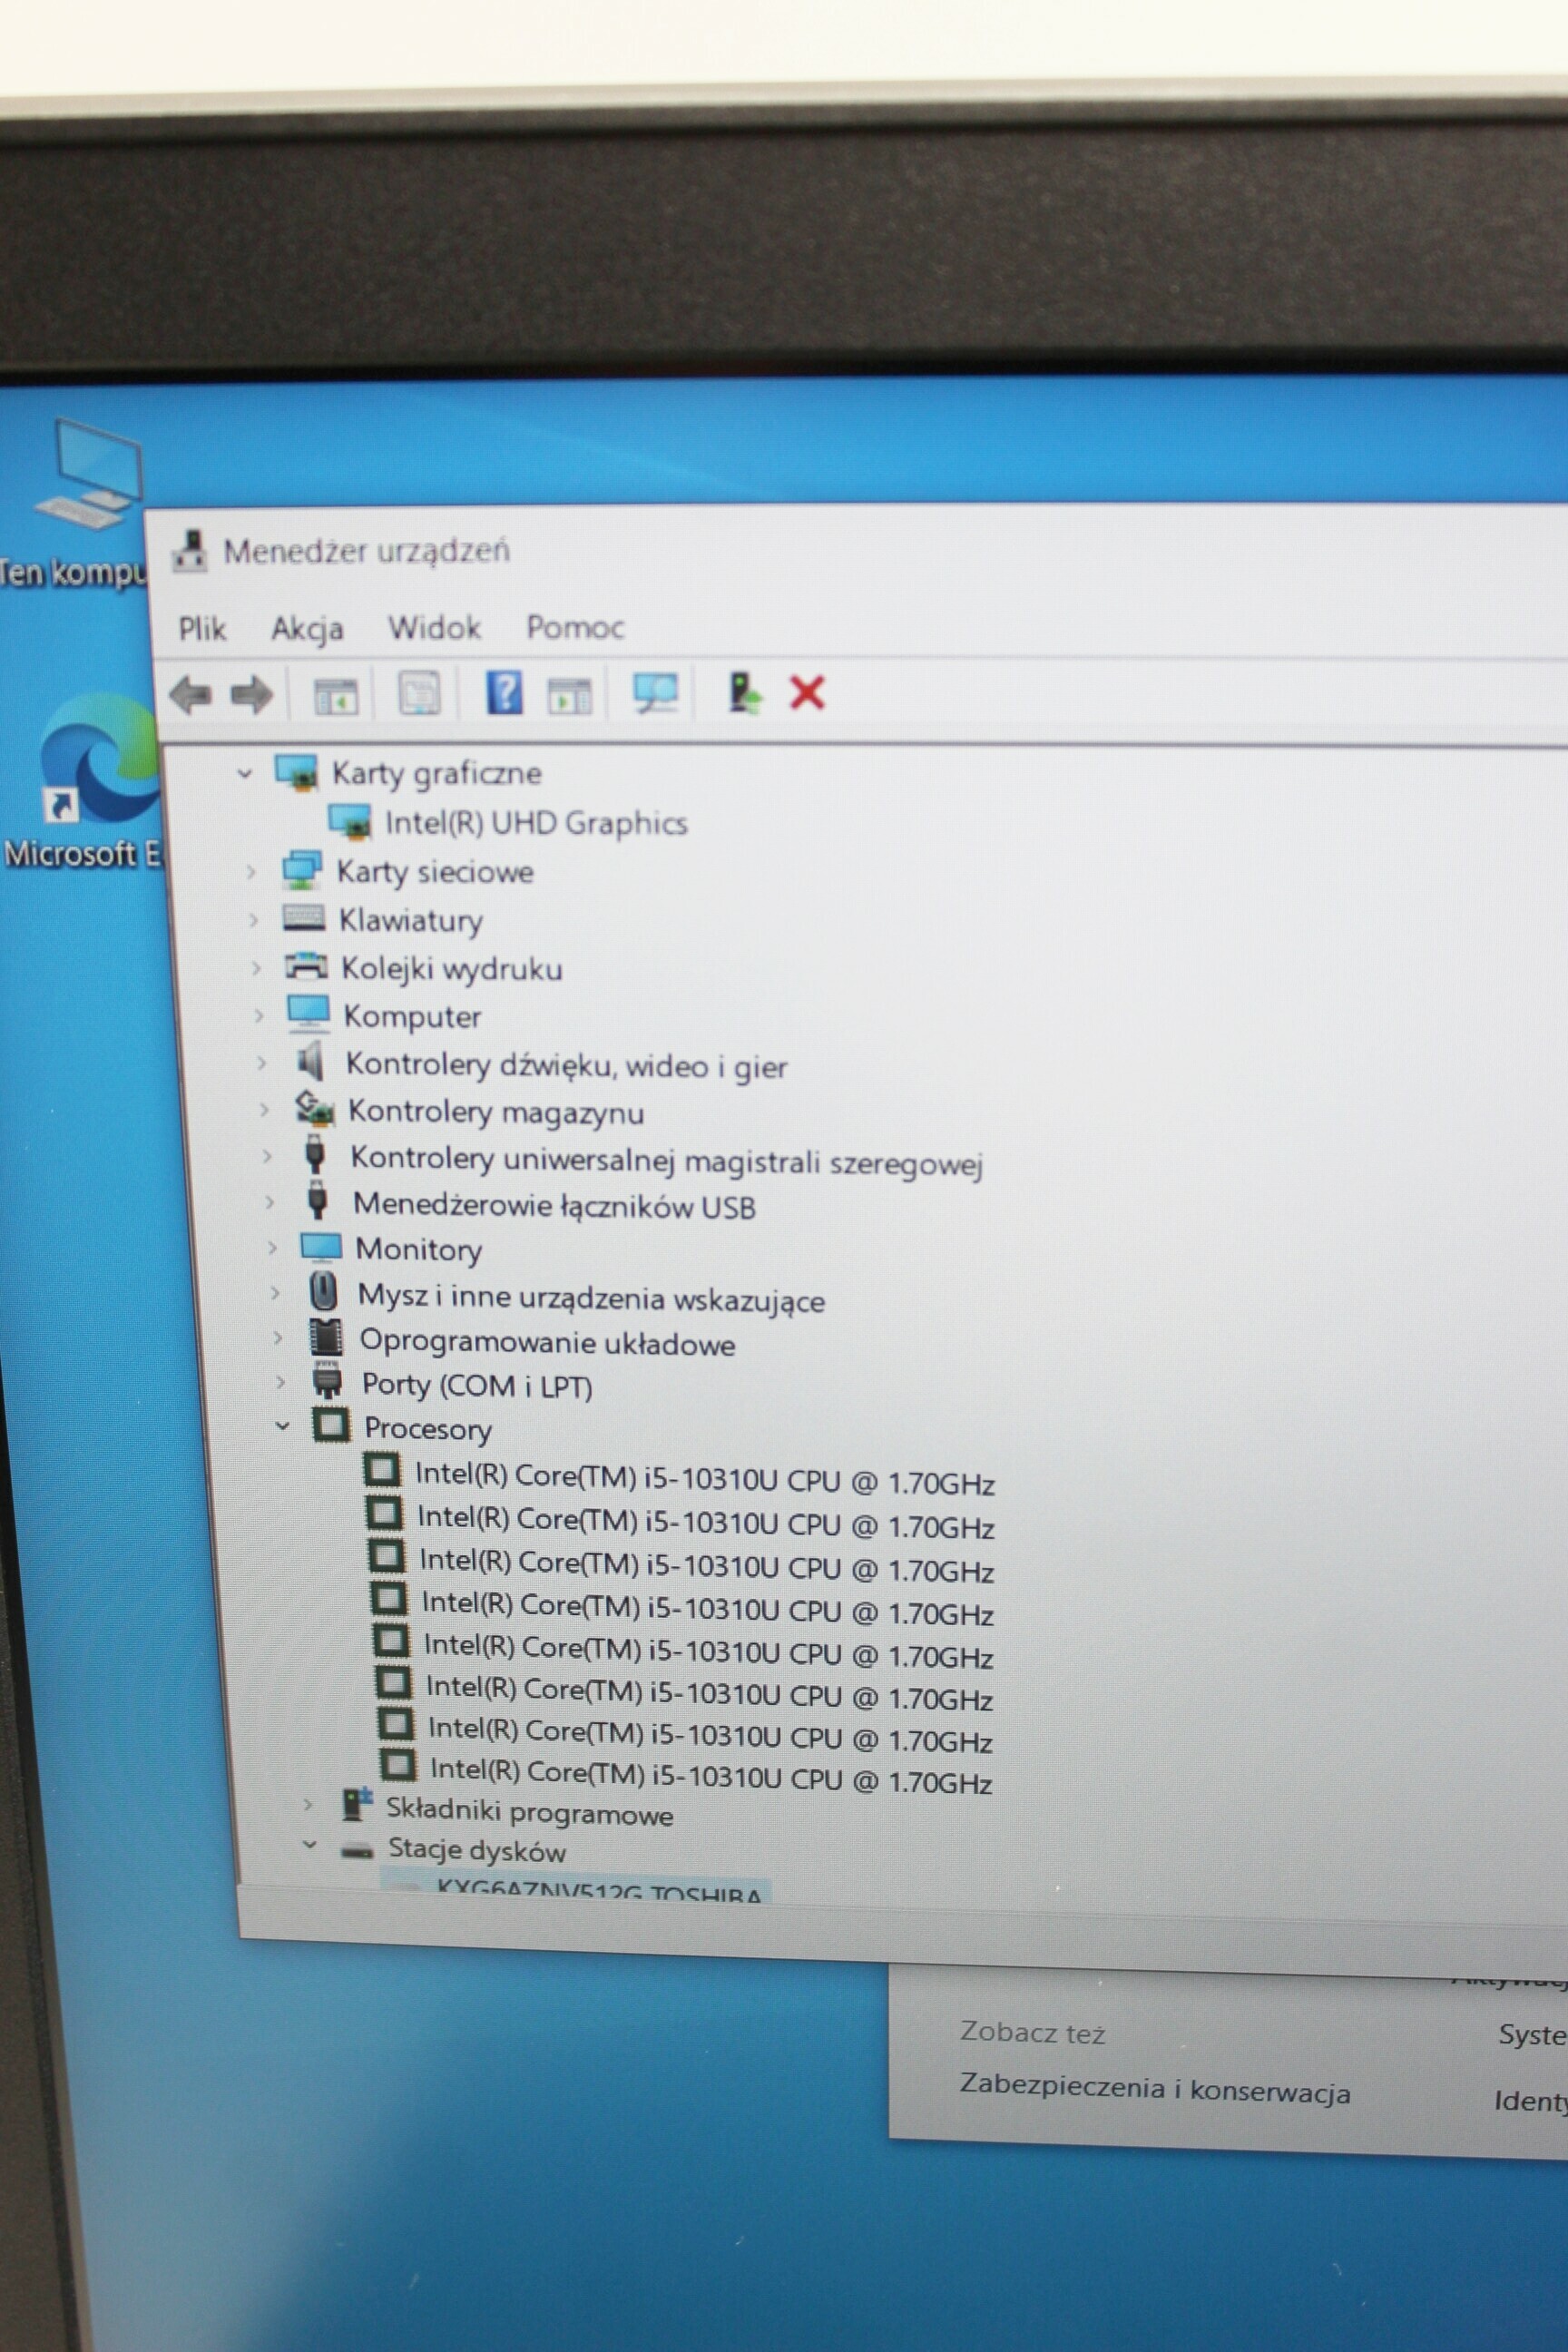Click the Stacje dysków drive icon

pos(356,1850)
